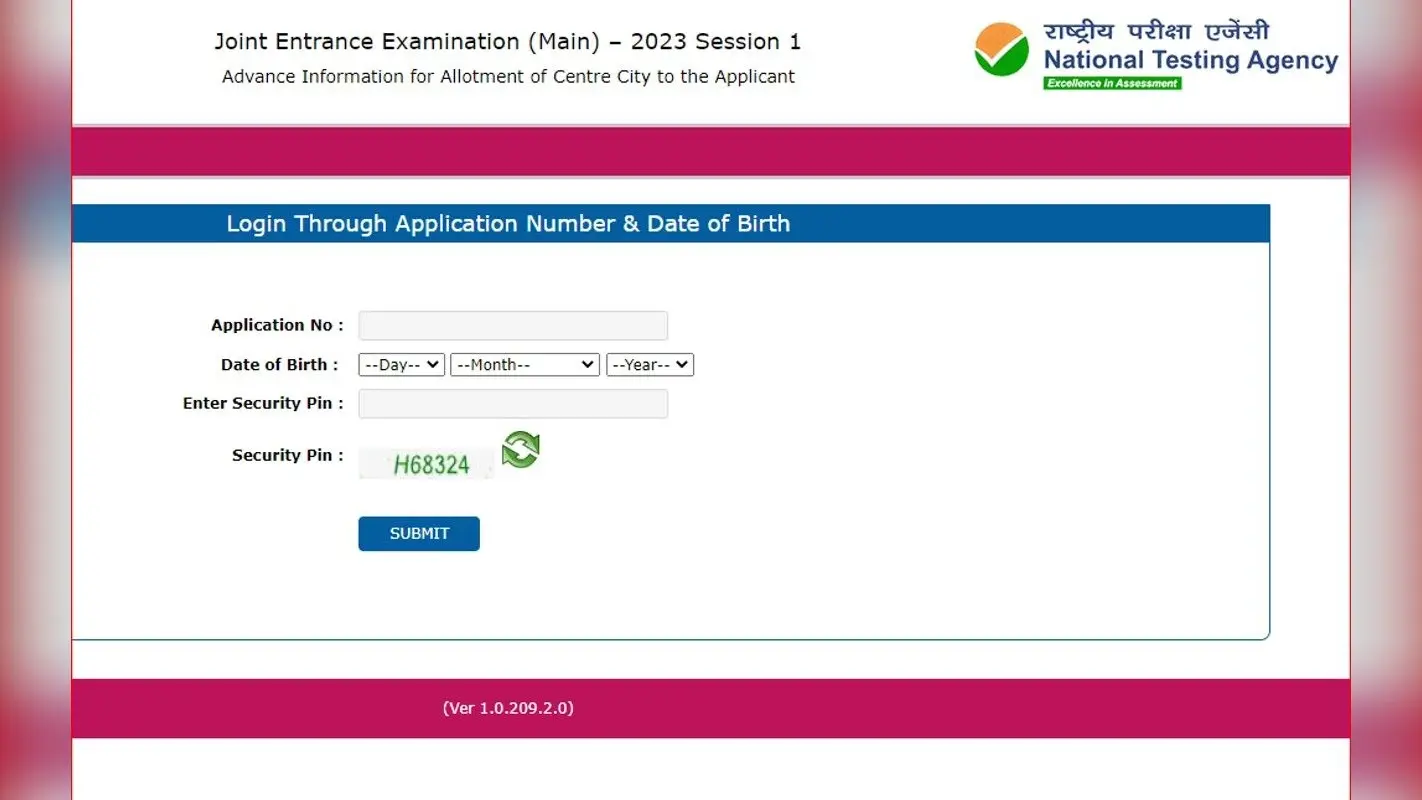Expand the Month dropdown selector
1422x800 pixels.
(x=525, y=365)
